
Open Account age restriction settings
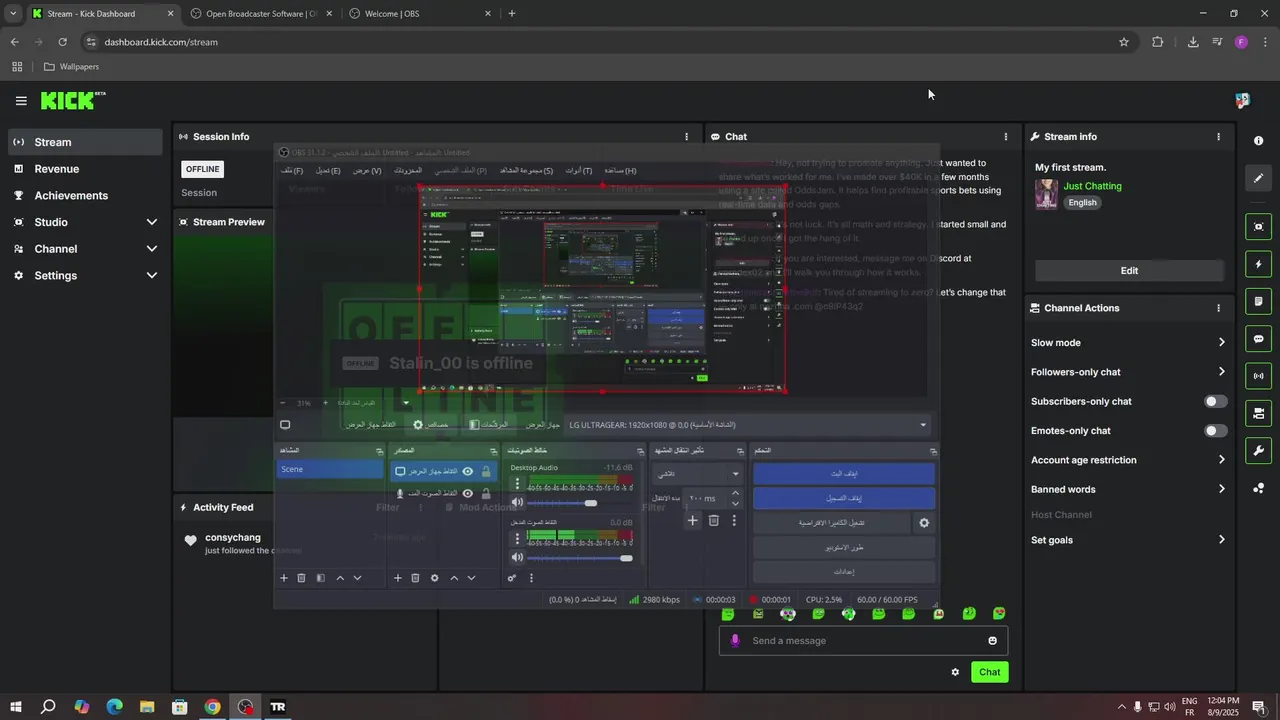click(1129, 460)
